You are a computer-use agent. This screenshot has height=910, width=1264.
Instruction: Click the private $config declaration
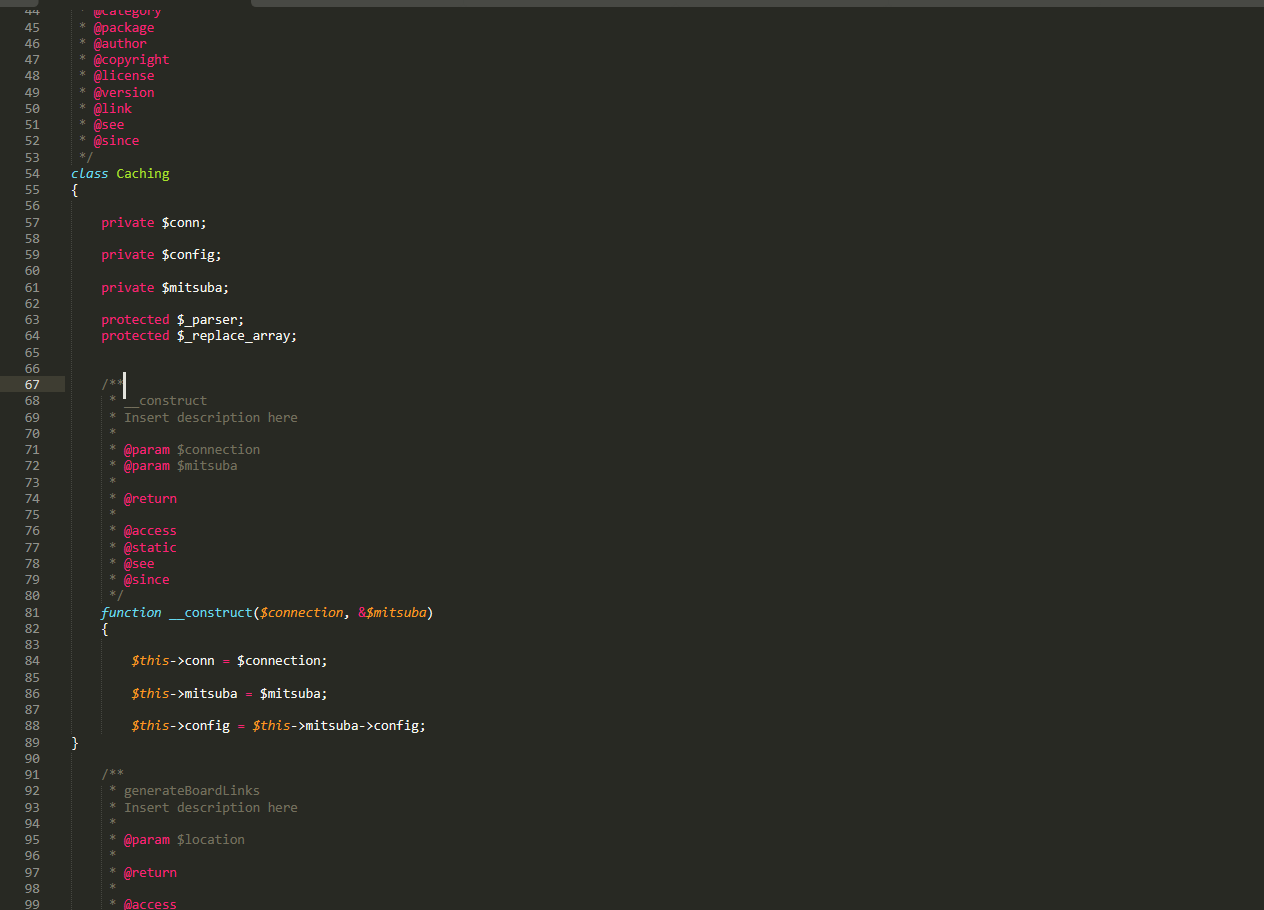(161, 255)
